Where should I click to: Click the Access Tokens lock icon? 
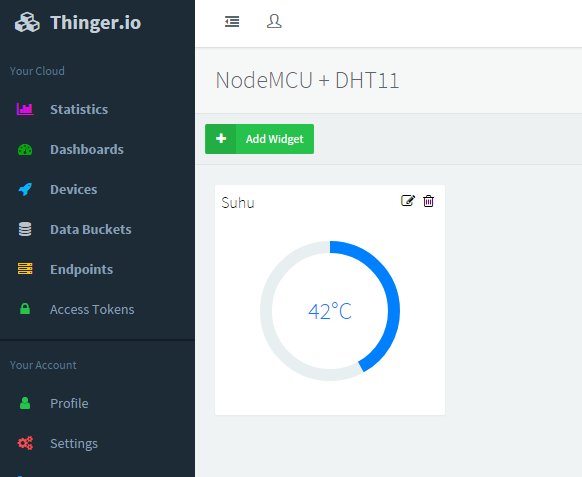[x=25, y=309]
